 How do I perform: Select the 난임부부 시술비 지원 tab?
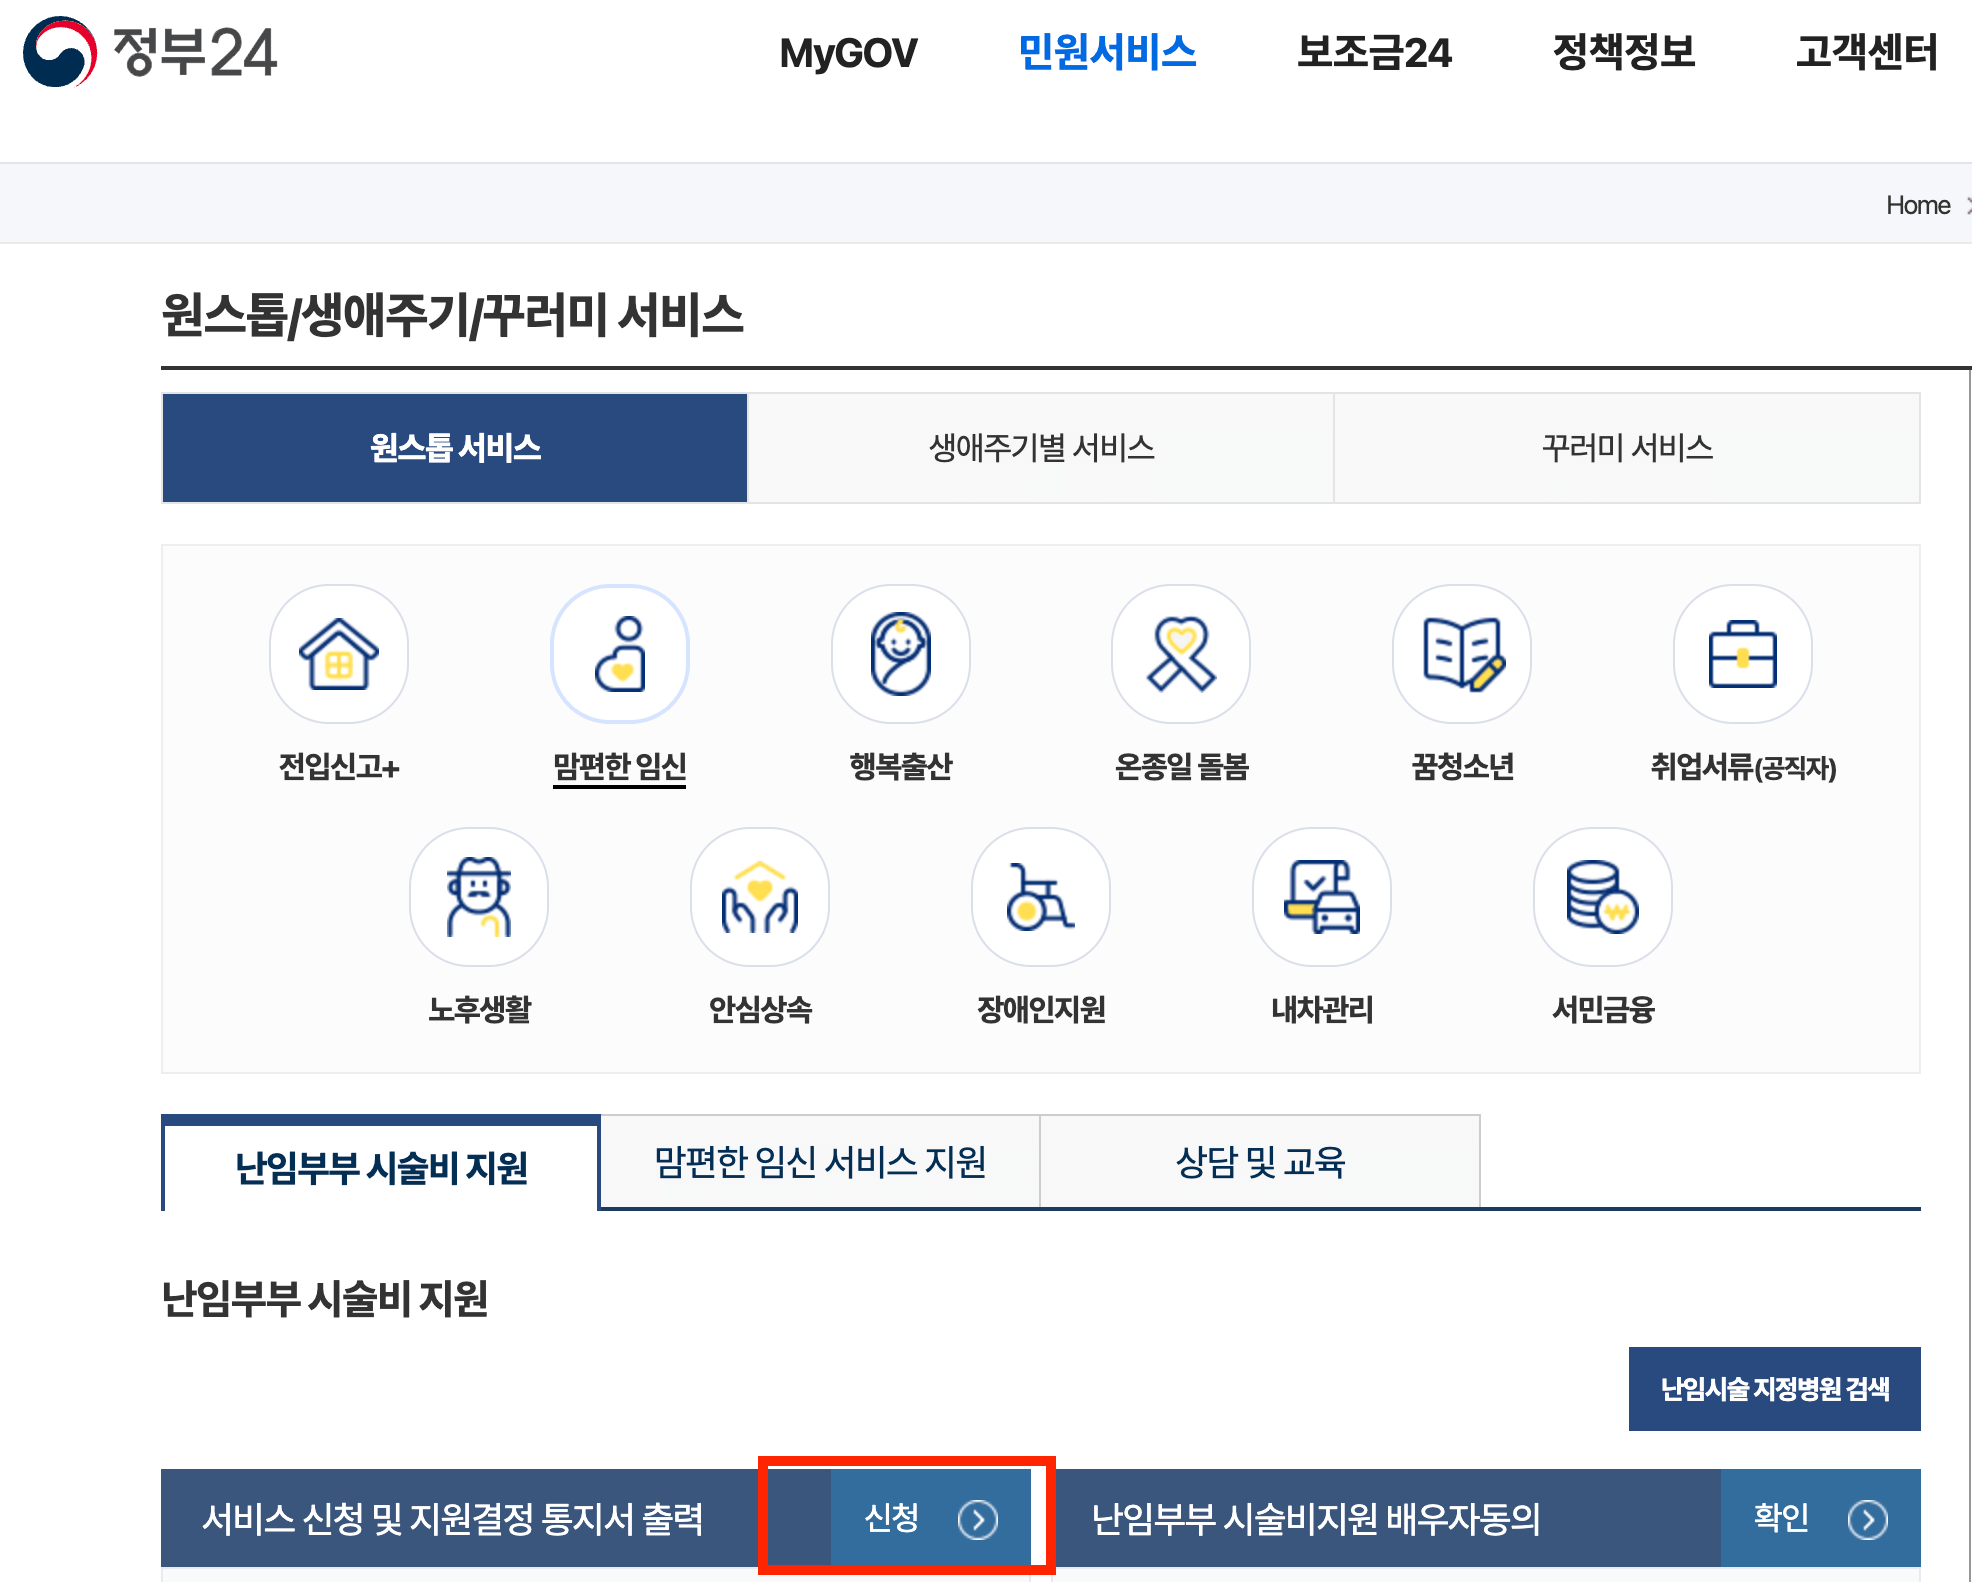[381, 1165]
